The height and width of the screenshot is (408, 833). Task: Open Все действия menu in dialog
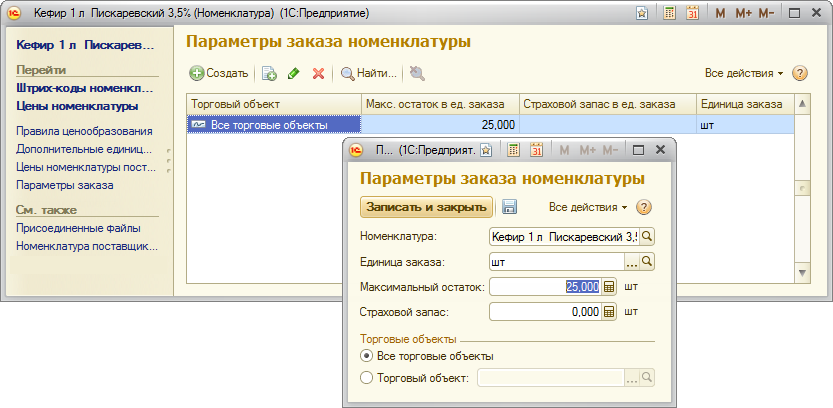pos(588,207)
